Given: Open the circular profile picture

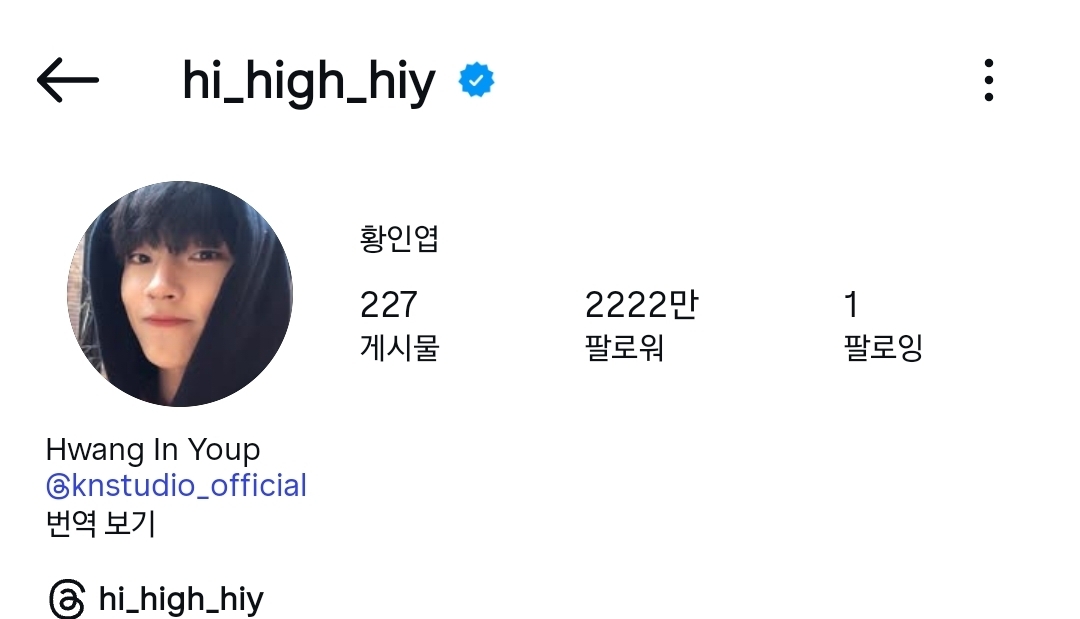Looking at the screenshot, I should (x=180, y=294).
